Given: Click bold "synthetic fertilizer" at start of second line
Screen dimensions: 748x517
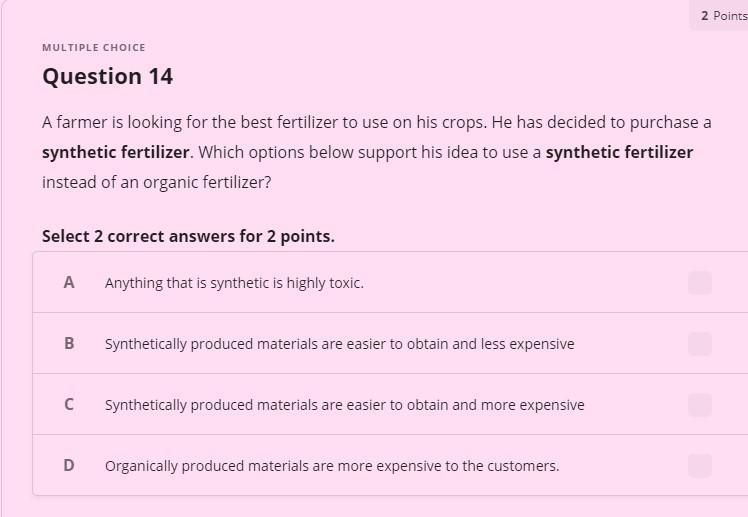Looking at the screenshot, I should [115, 153].
